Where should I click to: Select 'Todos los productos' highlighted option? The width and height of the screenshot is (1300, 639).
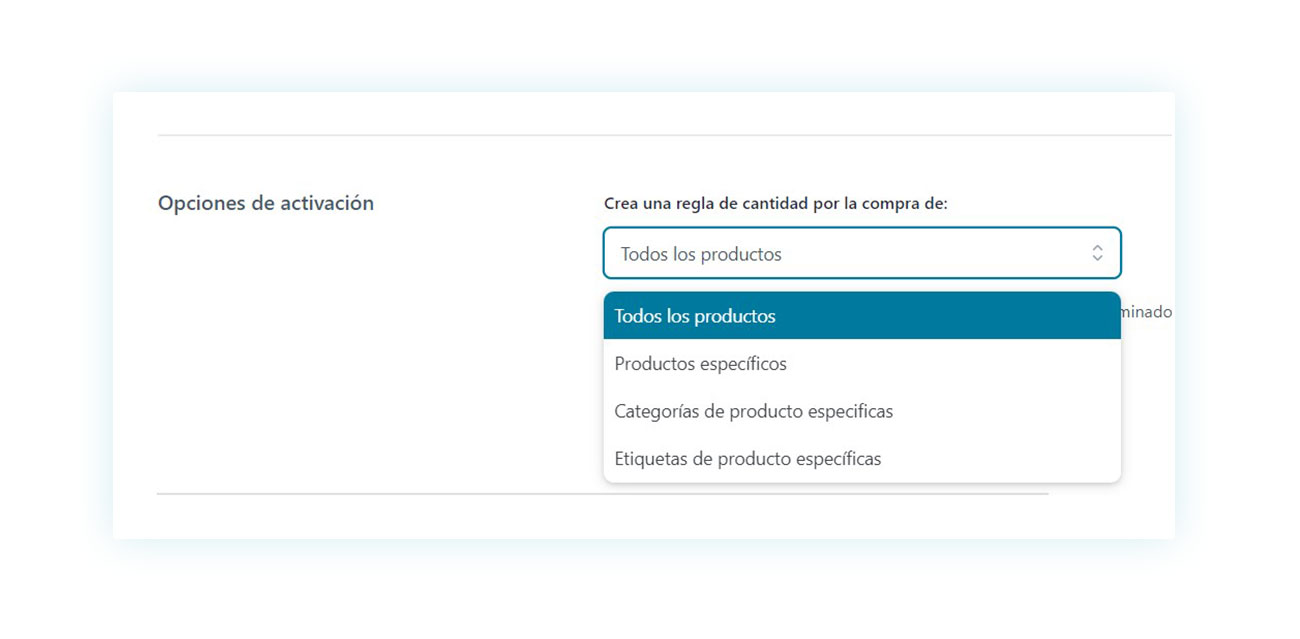click(x=862, y=316)
